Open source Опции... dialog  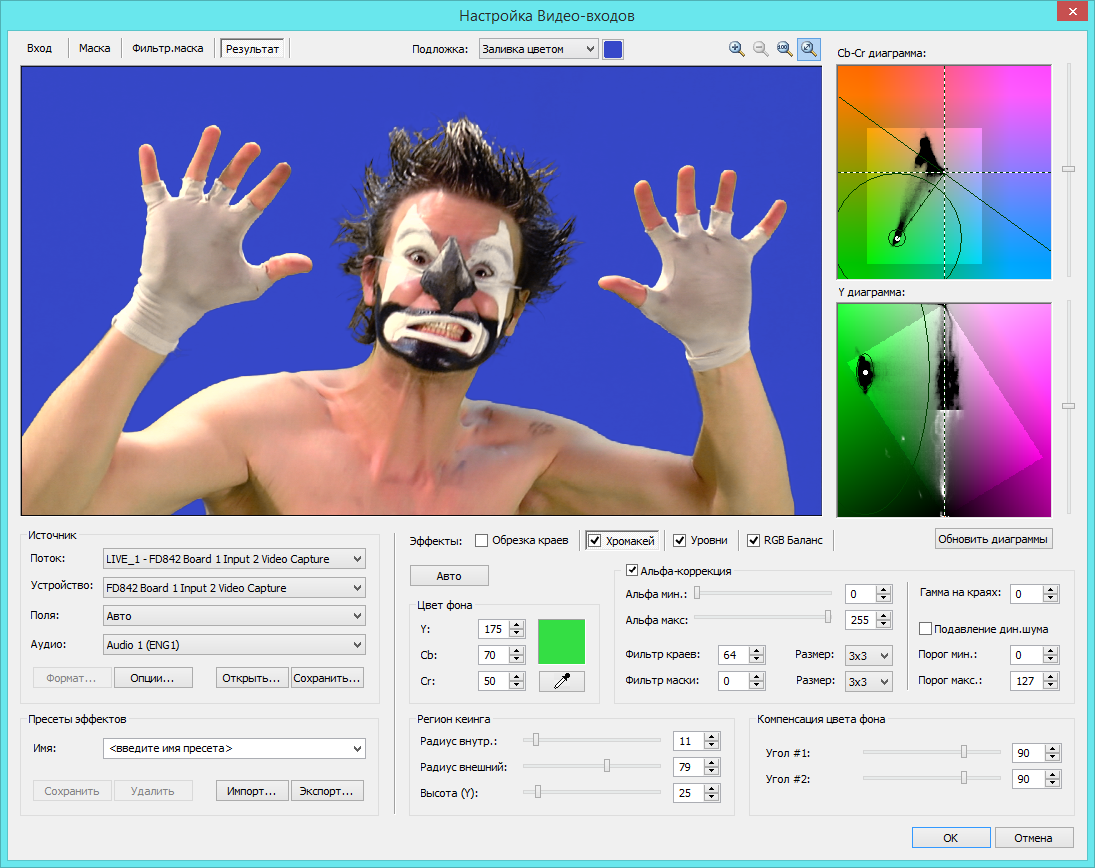pyautogui.click(x=152, y=678)
